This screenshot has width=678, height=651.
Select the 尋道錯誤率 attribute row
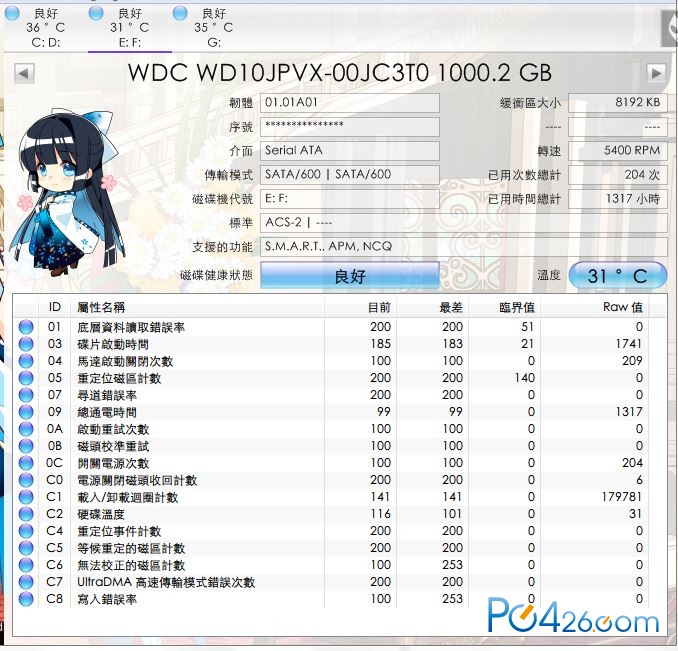coord(339,395)
